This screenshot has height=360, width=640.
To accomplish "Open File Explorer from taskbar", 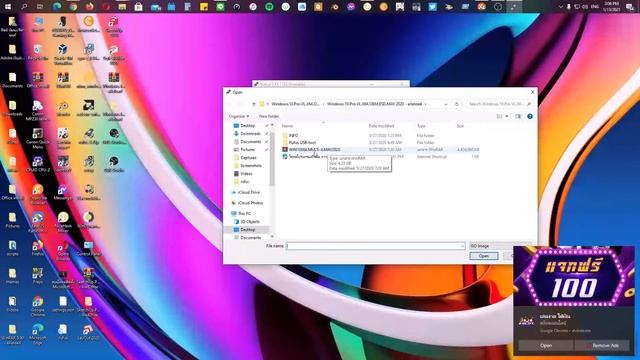I will [122, 7].
